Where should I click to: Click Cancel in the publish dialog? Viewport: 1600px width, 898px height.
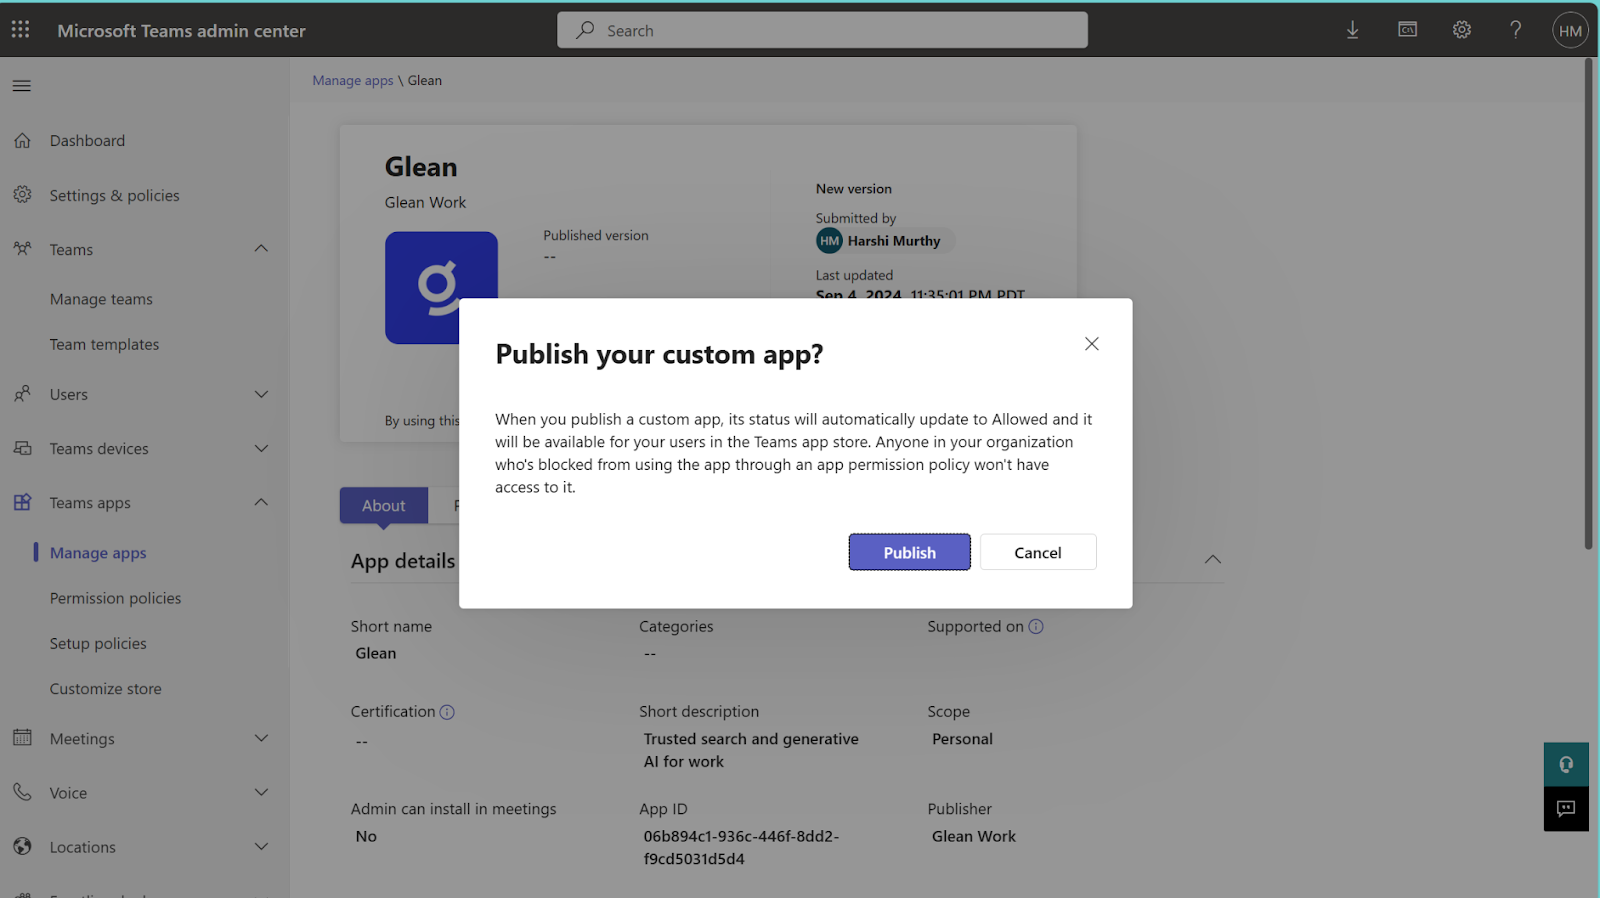click(x=1038, y=552)
